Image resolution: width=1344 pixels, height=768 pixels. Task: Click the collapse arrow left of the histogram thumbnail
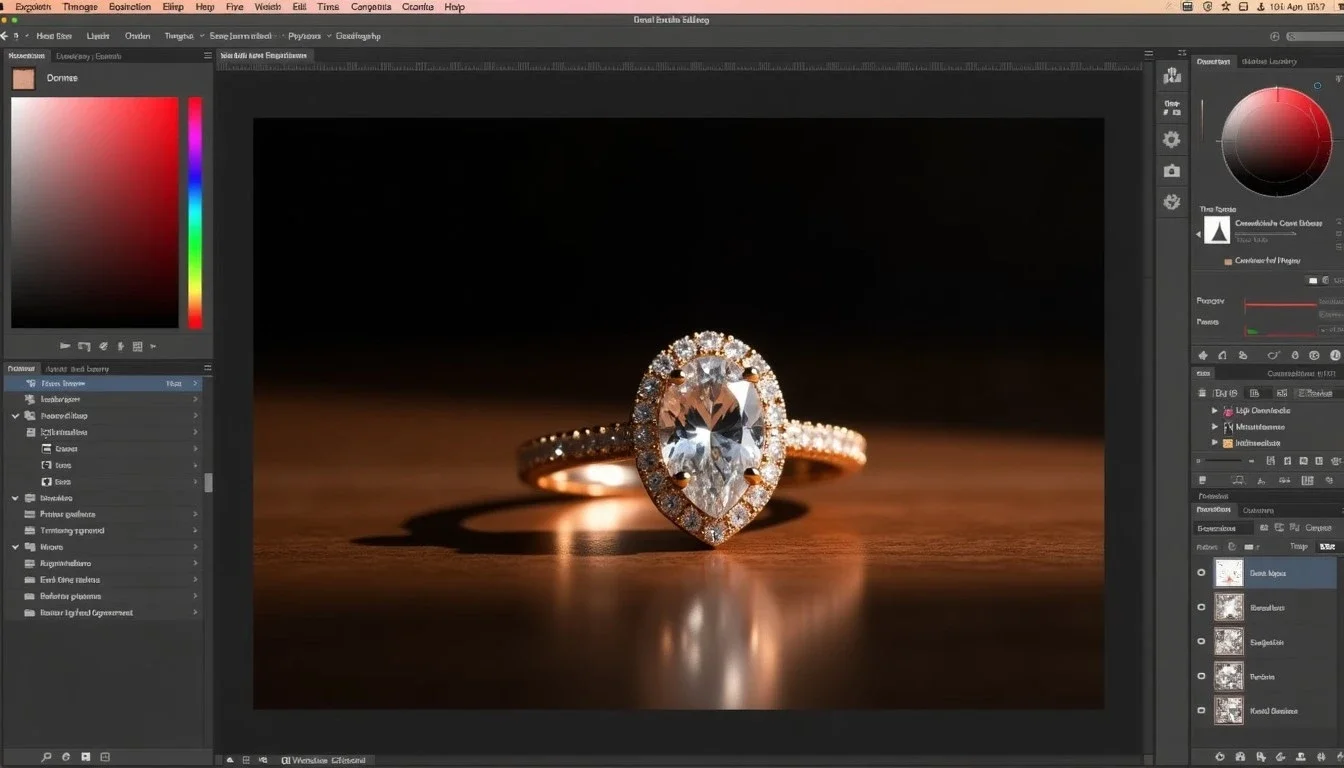click(1198, 235)
